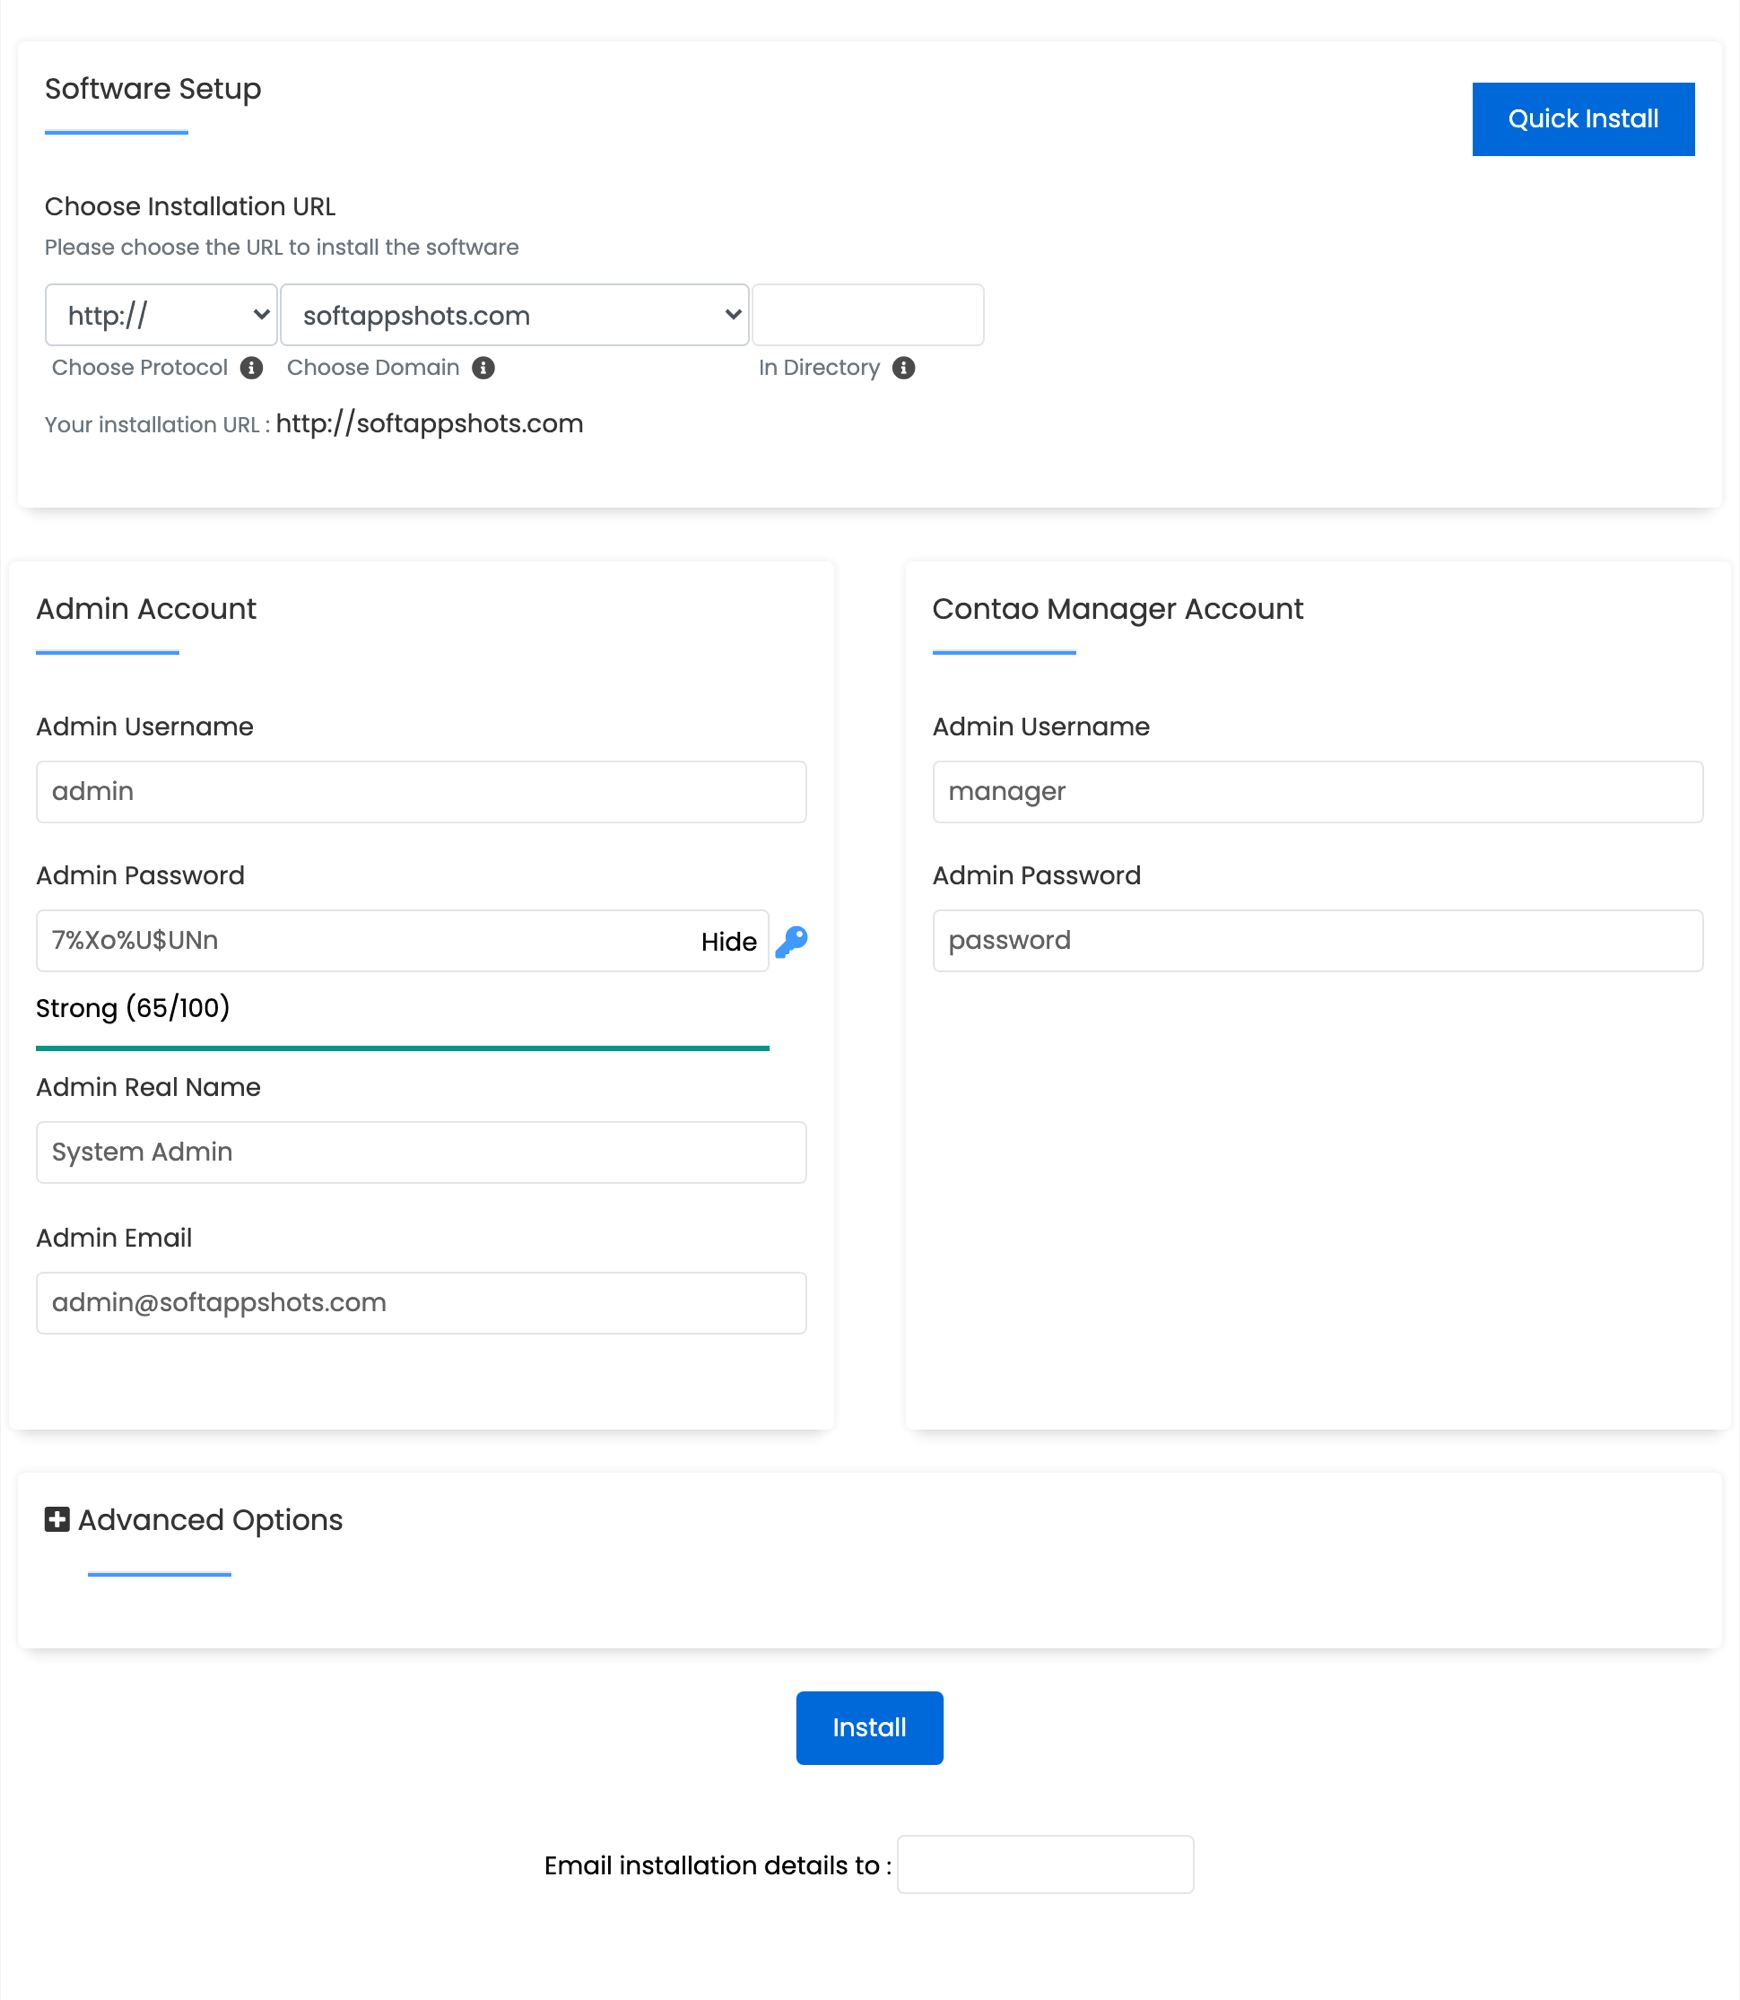Click the Admin Email field showing admin@softappshots.com
Screen dimensions: 1740x2000
[421, 1303]
